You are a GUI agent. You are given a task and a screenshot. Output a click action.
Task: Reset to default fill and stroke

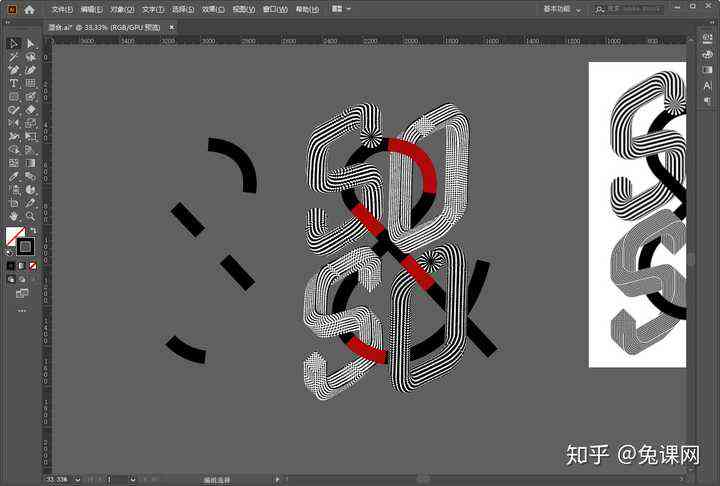click(x=10, y=252)
